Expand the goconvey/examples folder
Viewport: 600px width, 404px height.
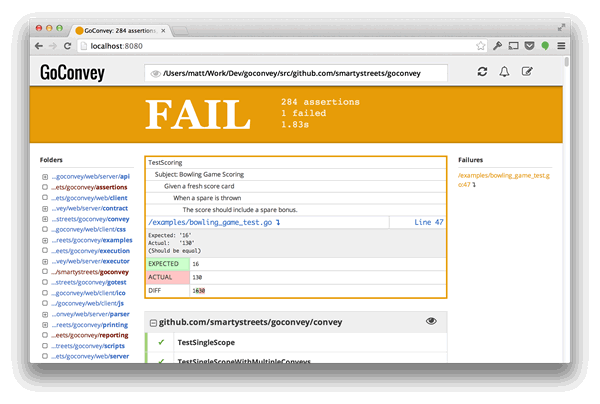tap(45, 240)
